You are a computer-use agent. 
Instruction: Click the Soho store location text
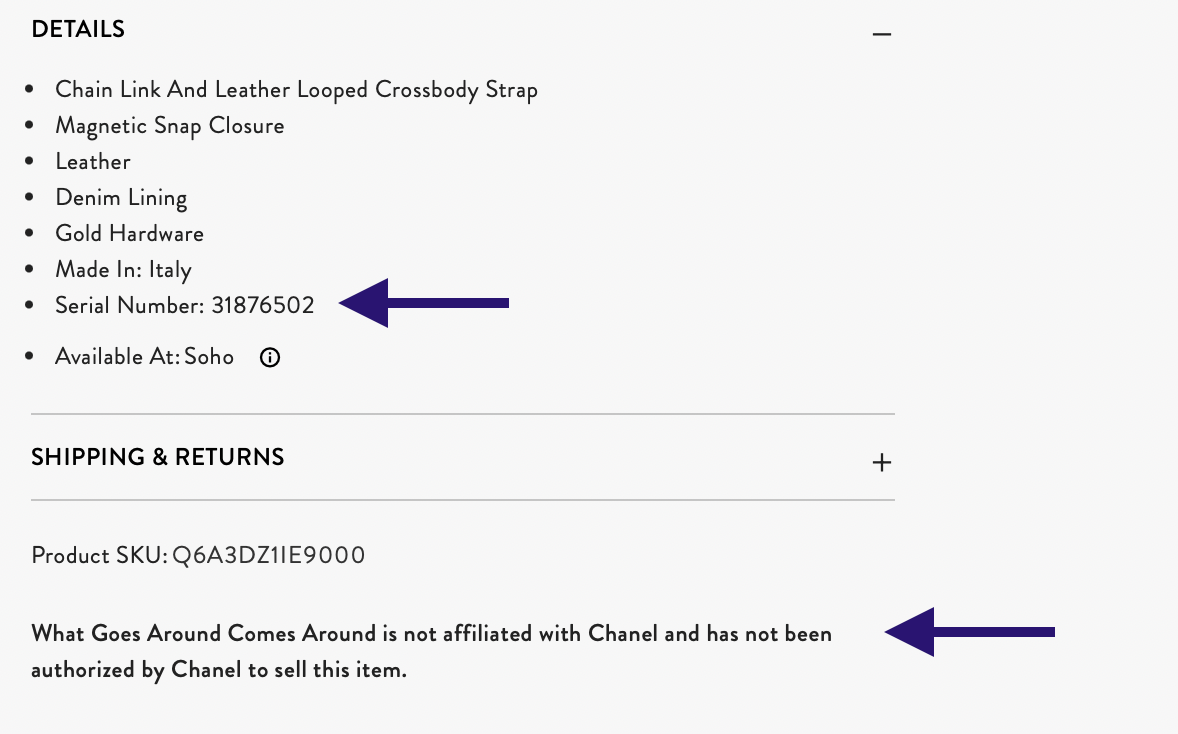[x=209, y=357]
